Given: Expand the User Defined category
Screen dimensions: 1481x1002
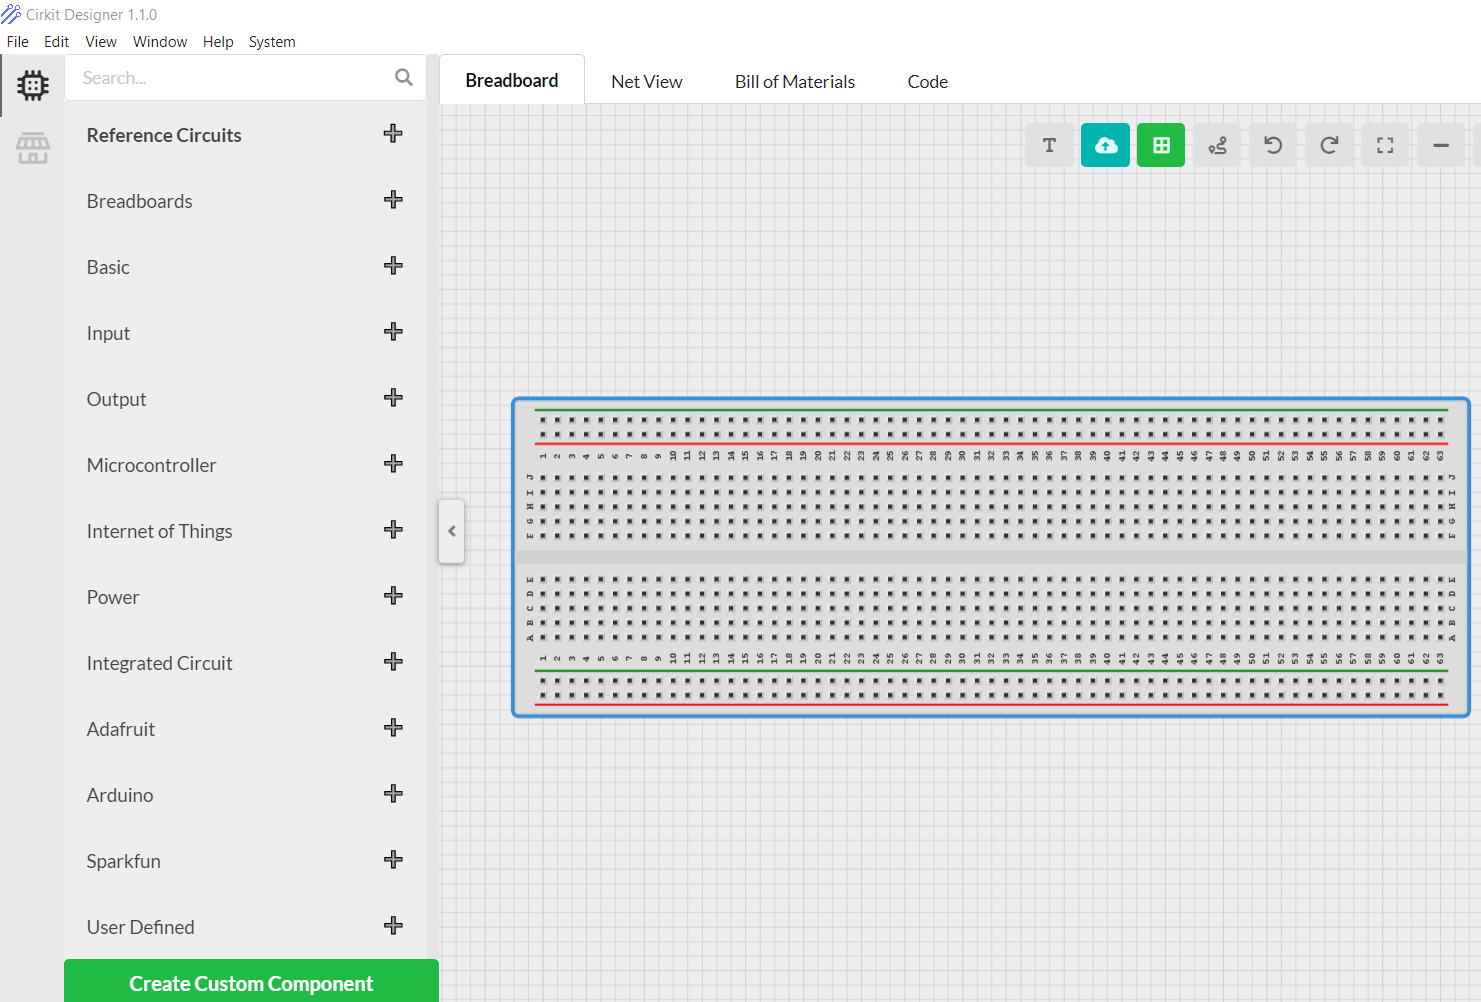Looking at the screenshot, I should pos(393,926).
